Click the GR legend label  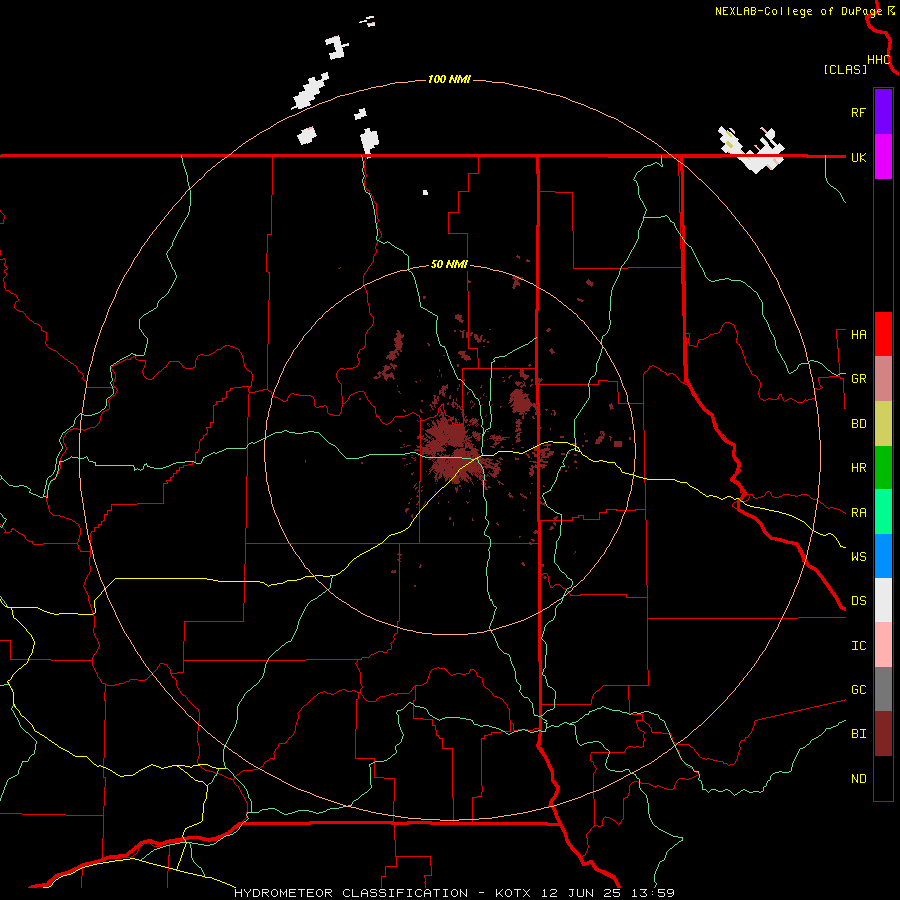tap(858, 379)
